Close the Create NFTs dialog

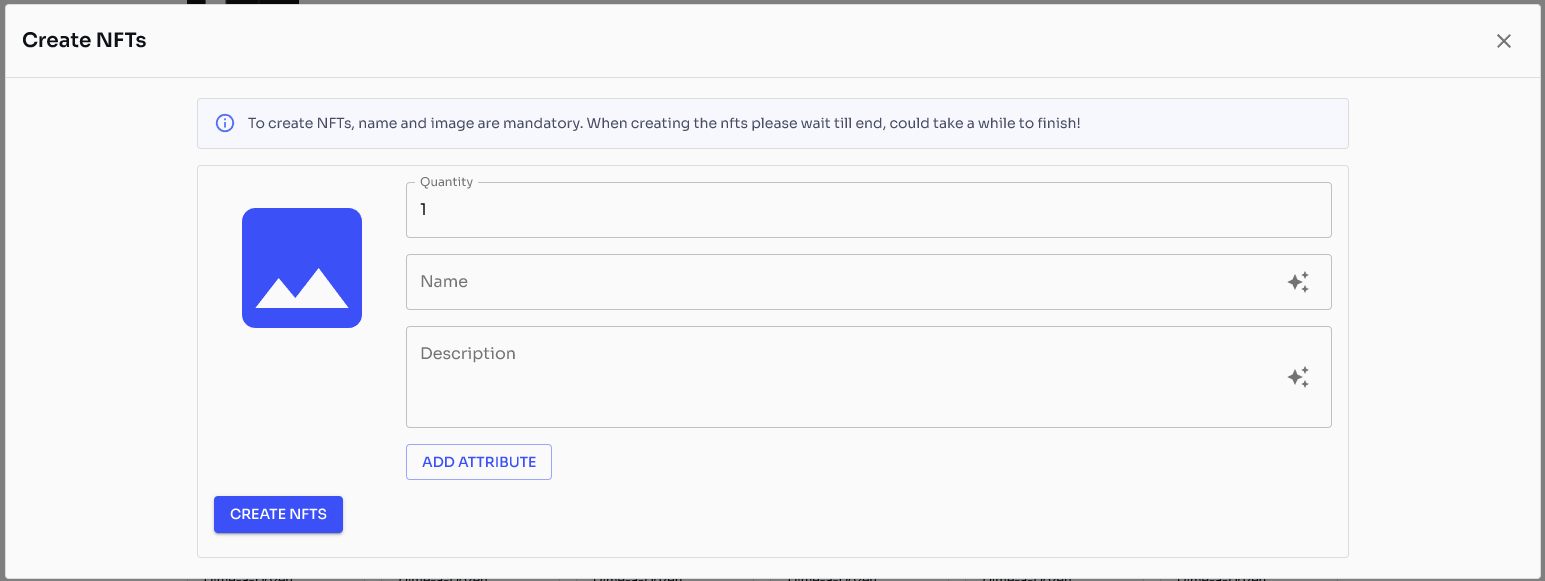[1503, 41]
